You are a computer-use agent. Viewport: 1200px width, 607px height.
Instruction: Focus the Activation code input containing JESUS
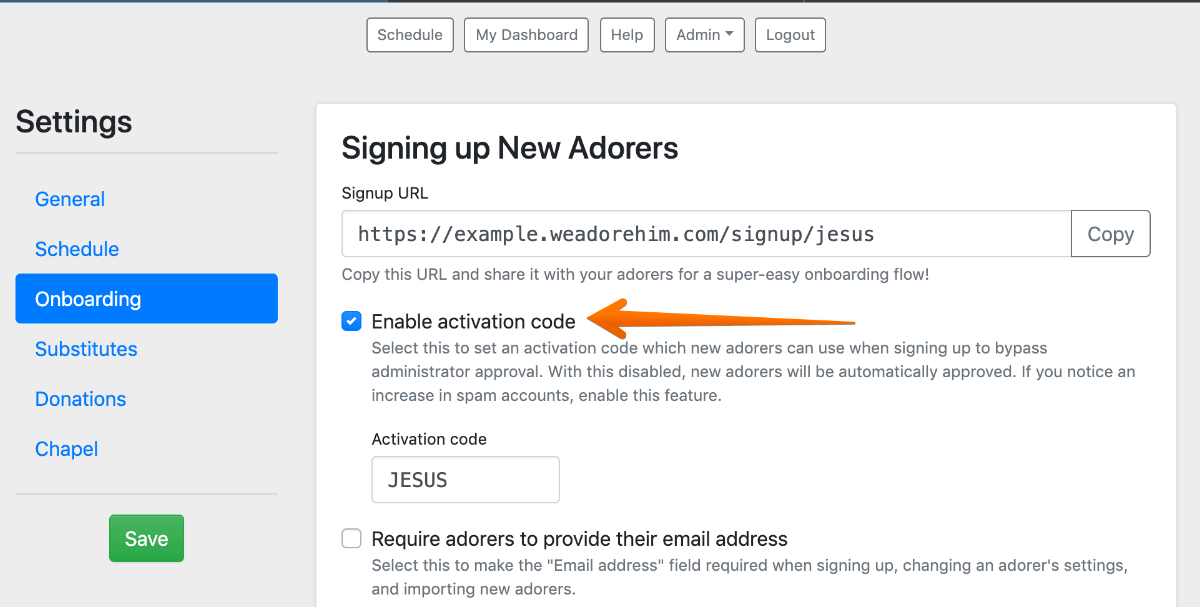point(465,480)
